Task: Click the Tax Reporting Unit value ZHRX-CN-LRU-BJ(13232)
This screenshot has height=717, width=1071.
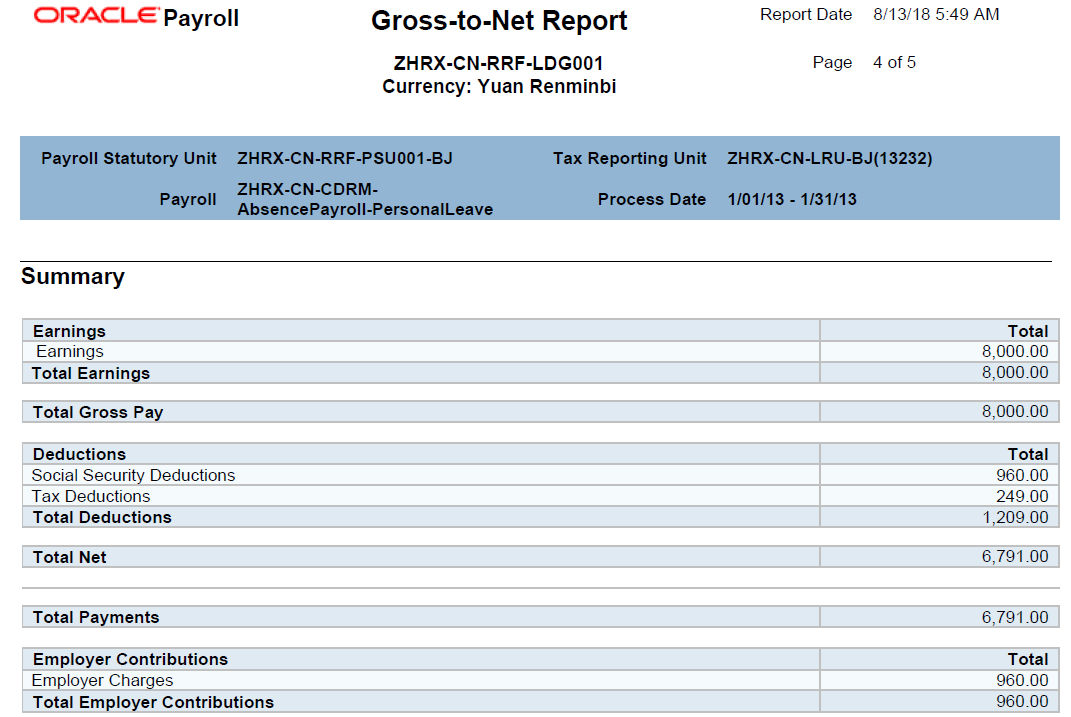Action: tap(829, 158)
